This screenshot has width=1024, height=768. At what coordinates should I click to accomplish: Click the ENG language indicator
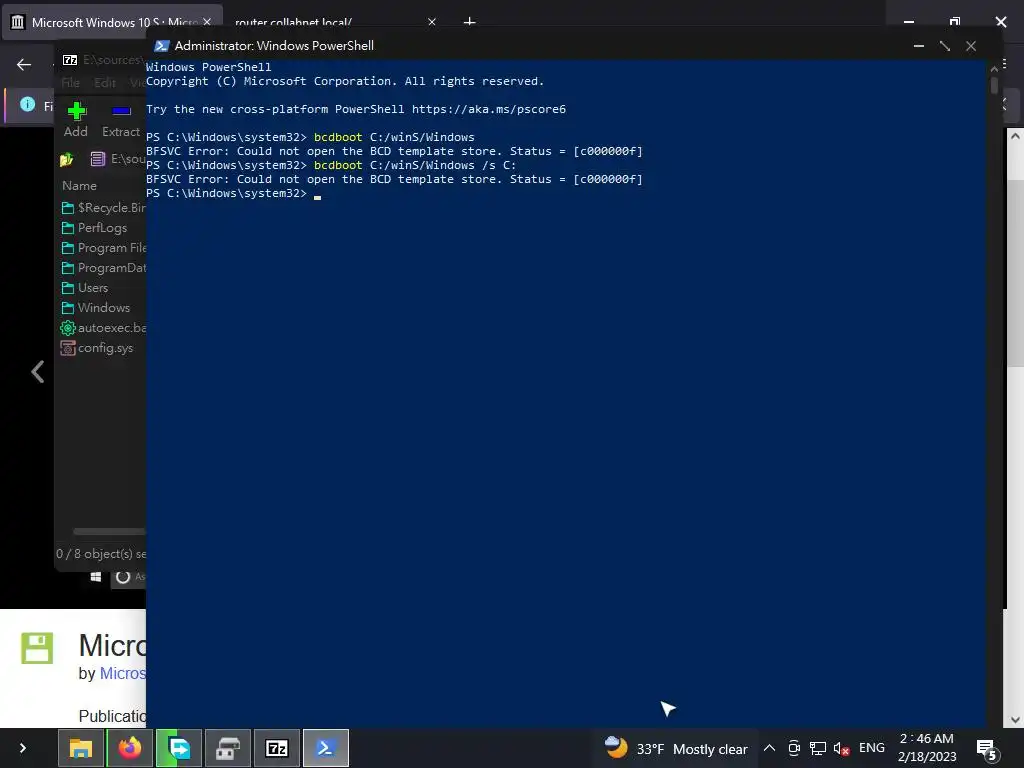(x=871, y=748)
